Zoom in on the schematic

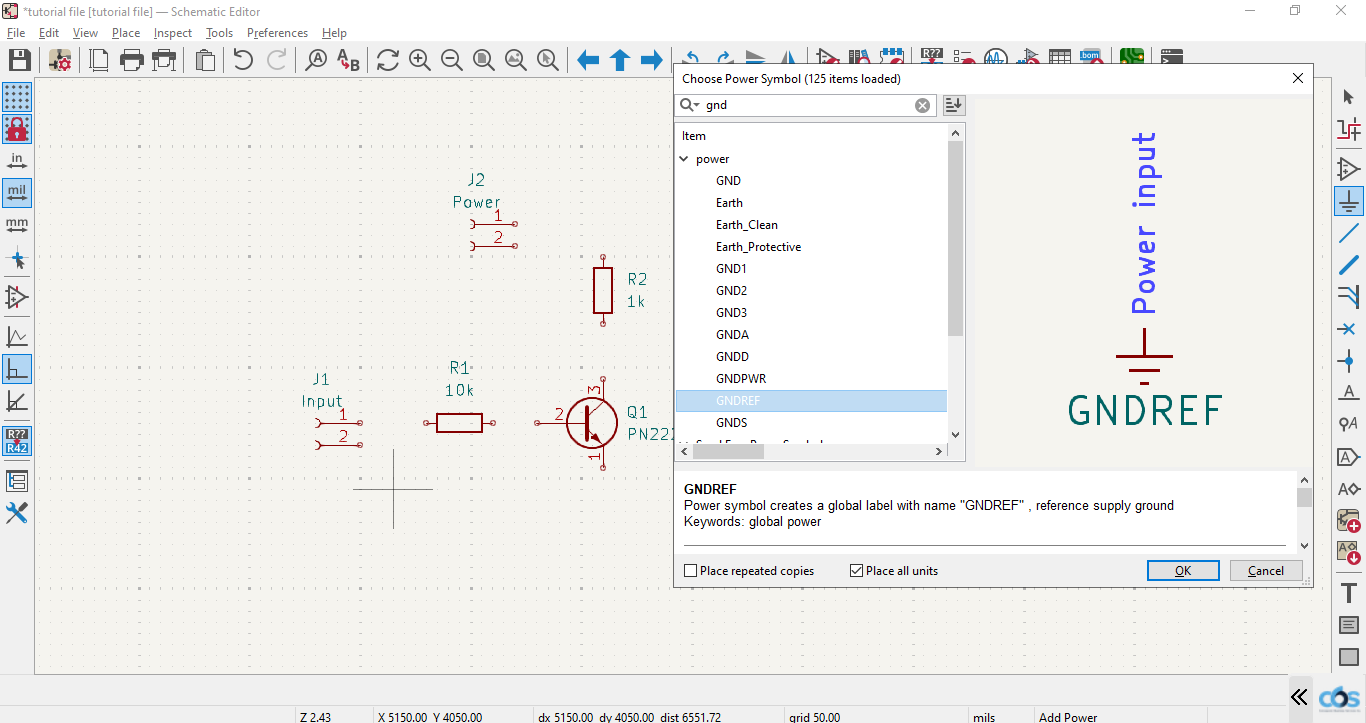[420, 60]
